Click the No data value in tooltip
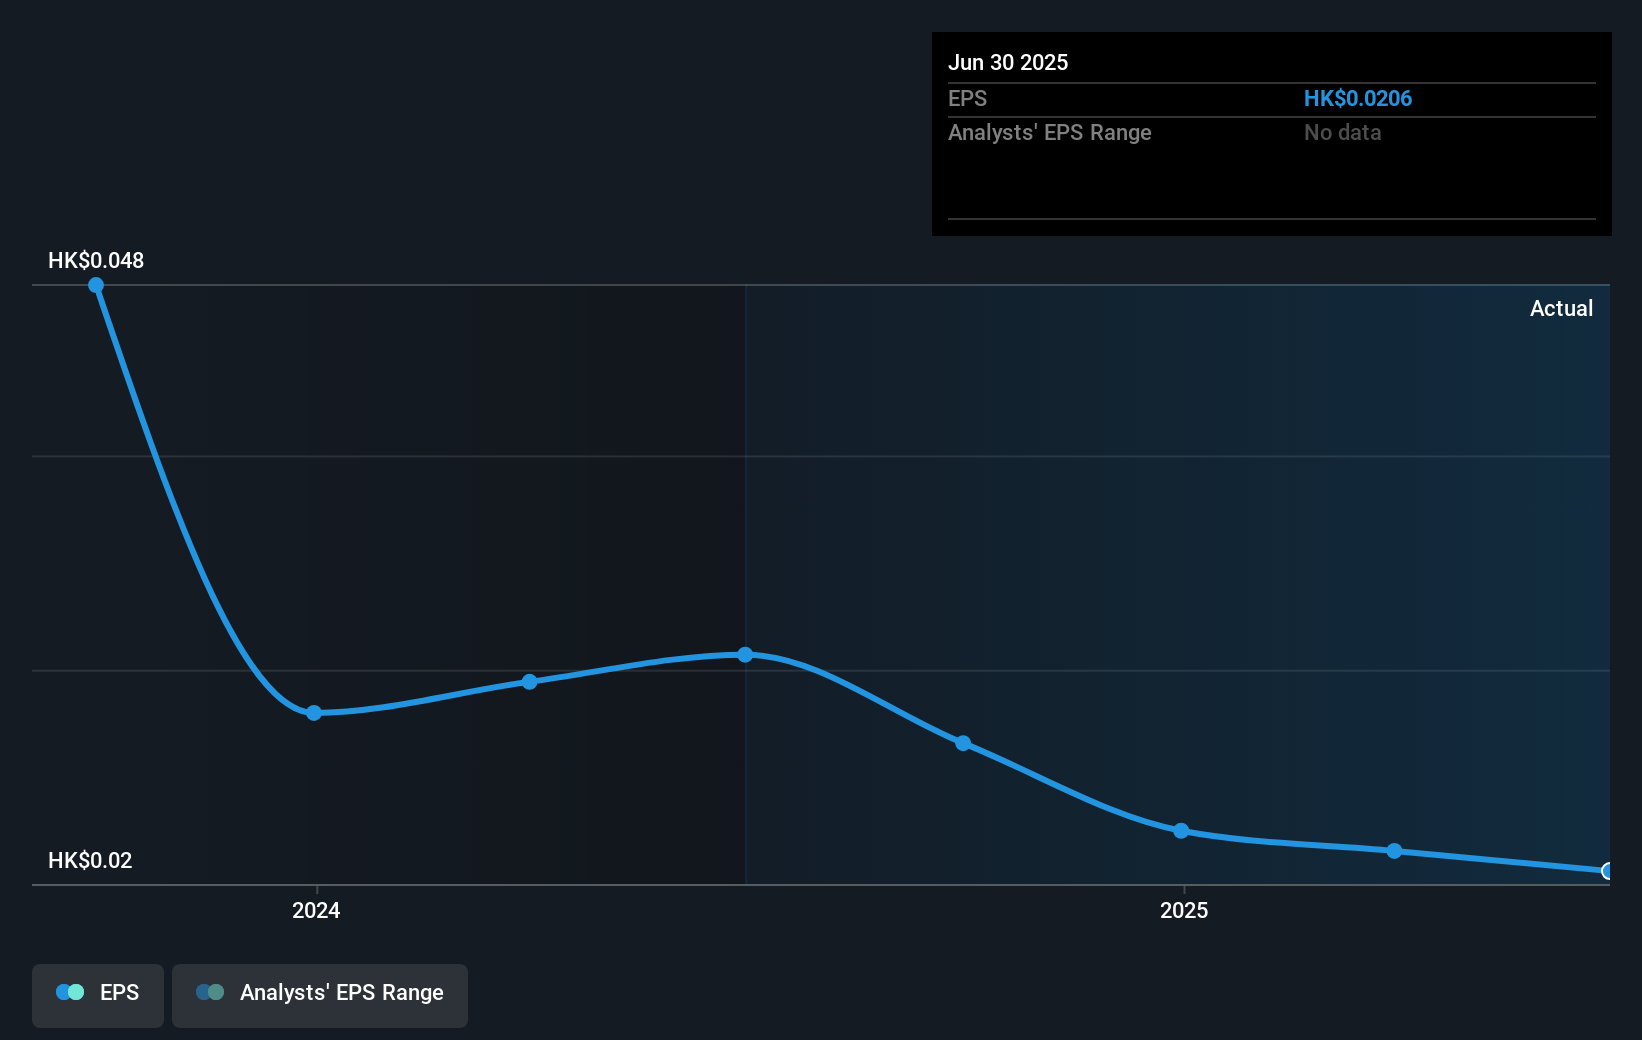The width and height of the screenshot is (1642, 1040). point(1342,132)
